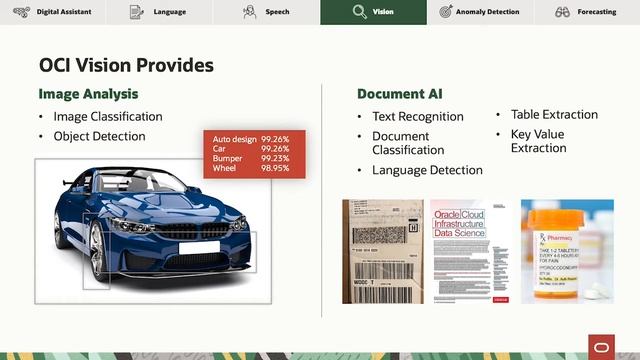Click 'Key Value Extraction' bullet text

coord(538,141)
